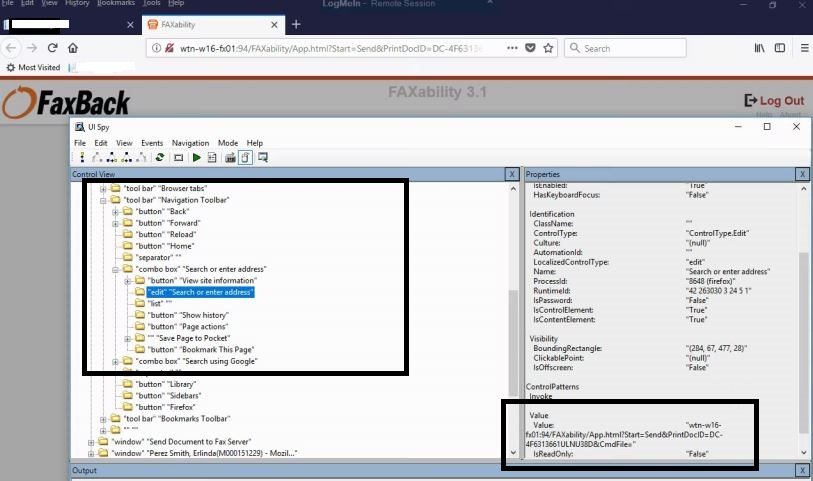Open the Firefox hamburger menu
This screenshot has width=813, height=481.
coord(805,48)
